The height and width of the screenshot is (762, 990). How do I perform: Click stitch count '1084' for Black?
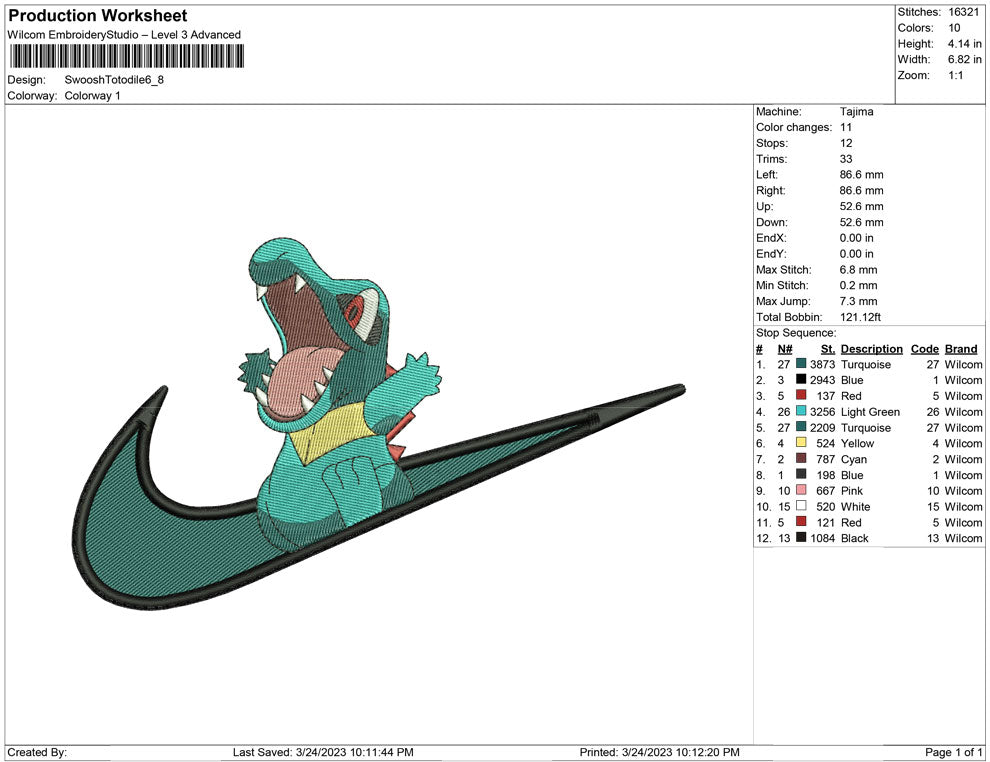823,537
